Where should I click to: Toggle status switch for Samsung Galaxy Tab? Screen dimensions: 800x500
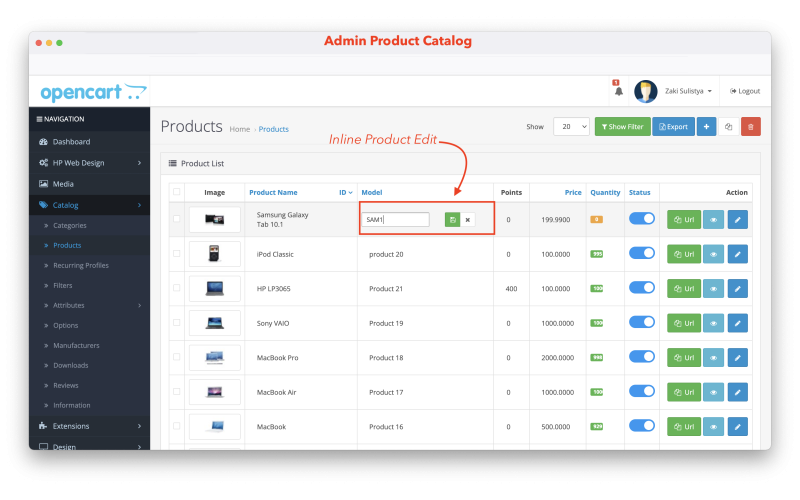coord(642,219)
